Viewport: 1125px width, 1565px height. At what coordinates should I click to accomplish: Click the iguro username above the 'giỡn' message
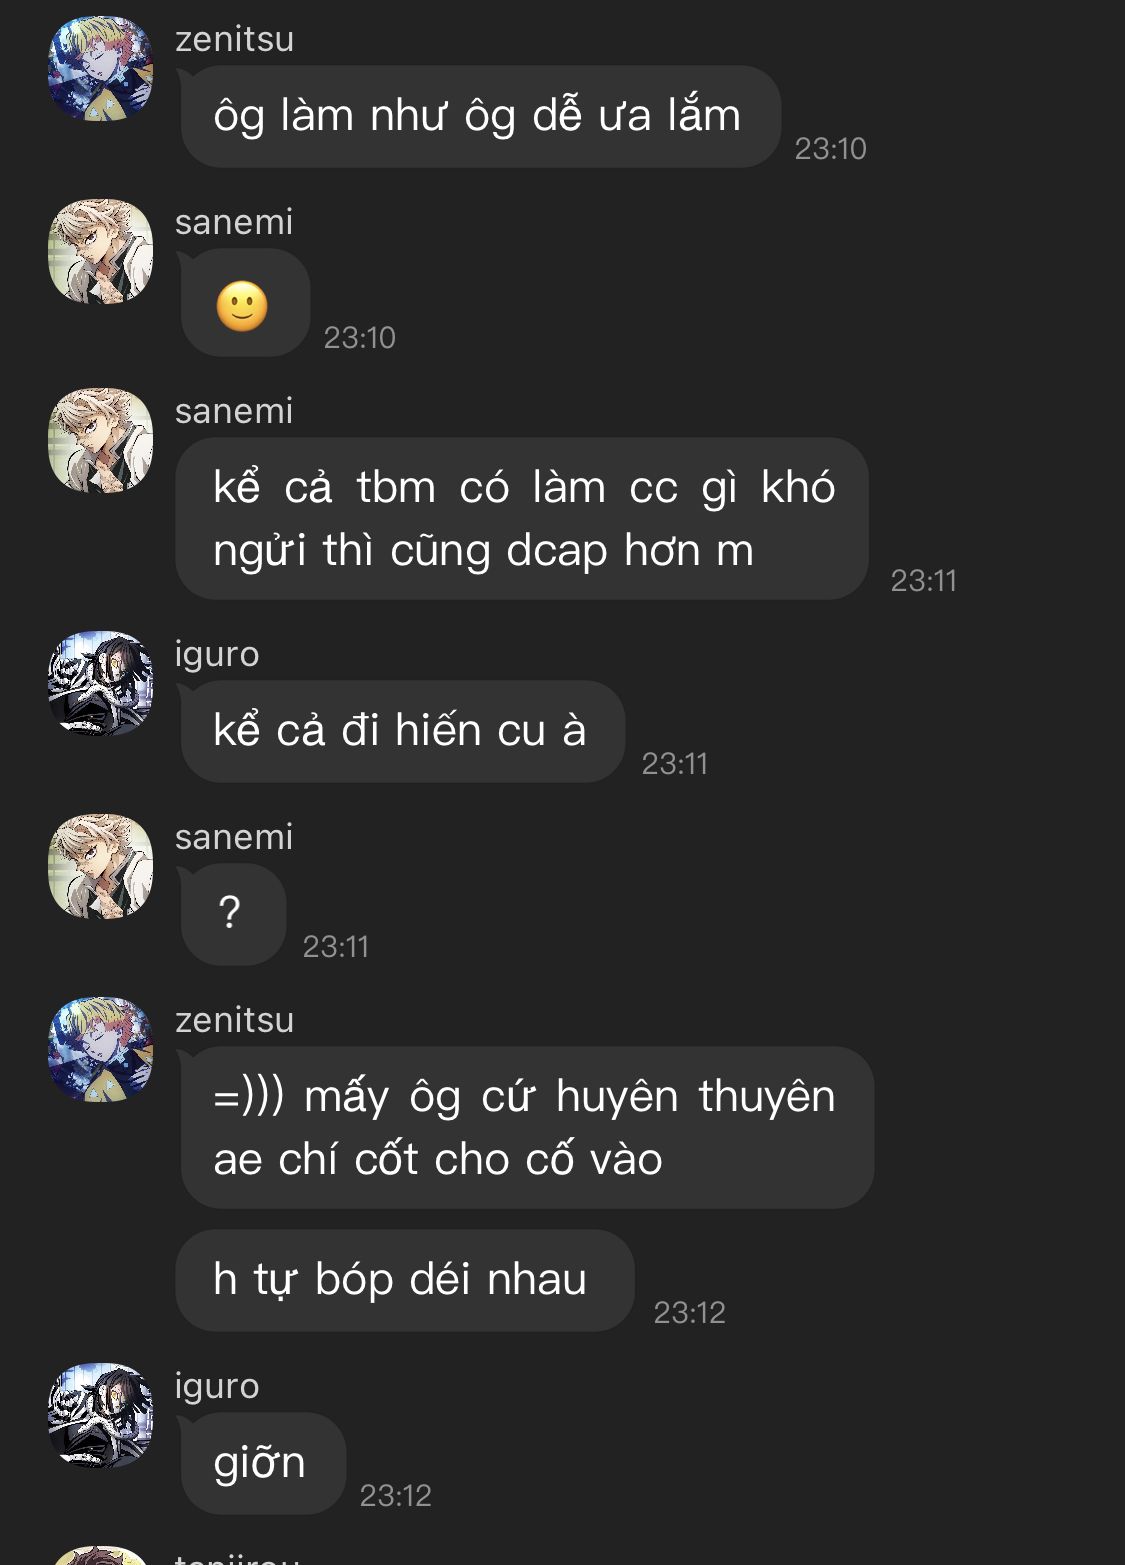(217, 1386)
